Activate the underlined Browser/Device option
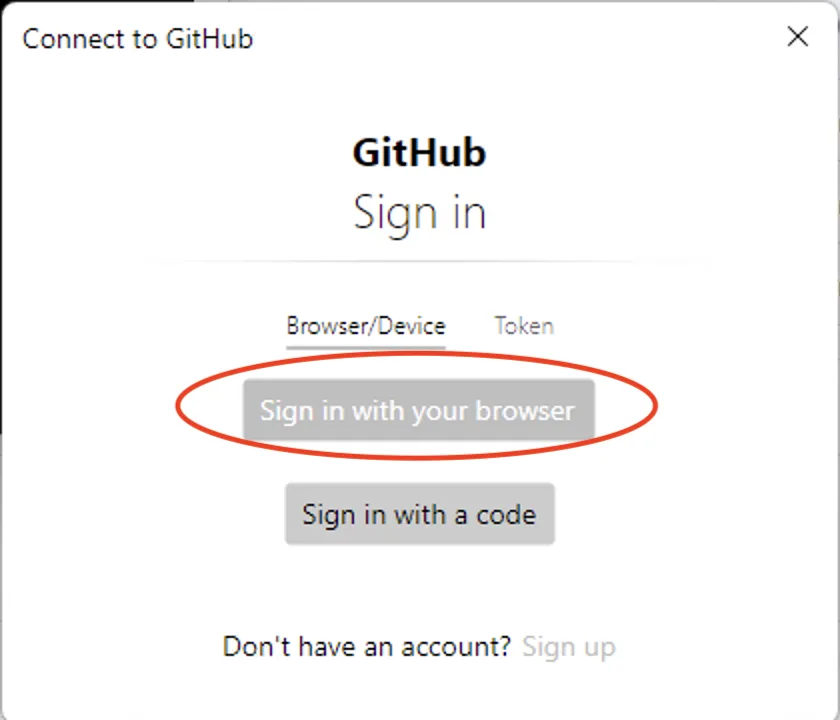The image size is (840, 720). click(366, 326)
